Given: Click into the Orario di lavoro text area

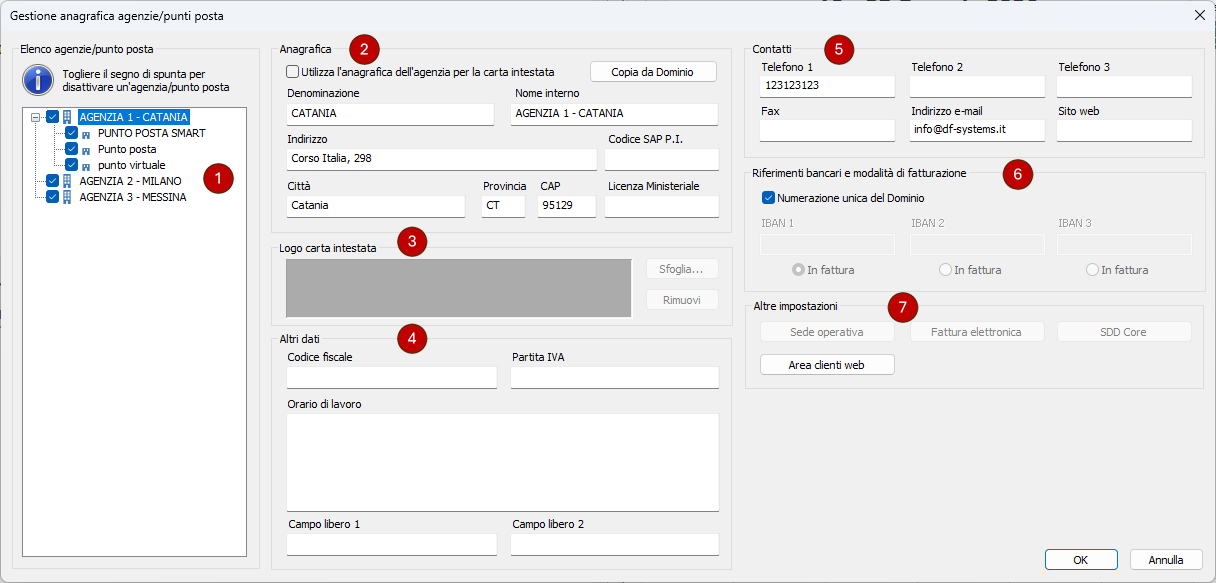Looking at the screenshot, I should [502, 462].
